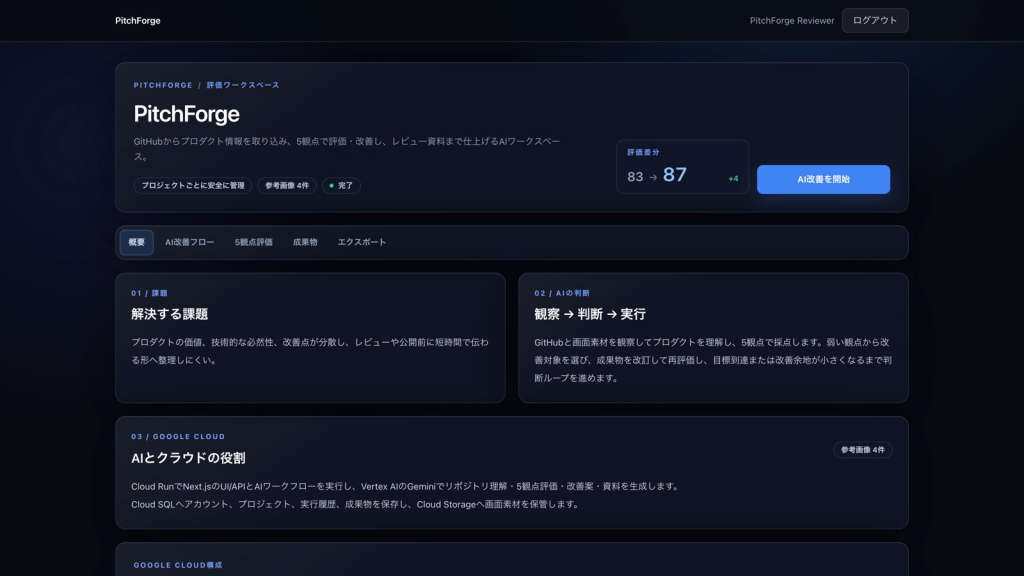Click the previous score 83
Image resolution: width=1024 pixels, height=576 pixels.
(635, 177)
